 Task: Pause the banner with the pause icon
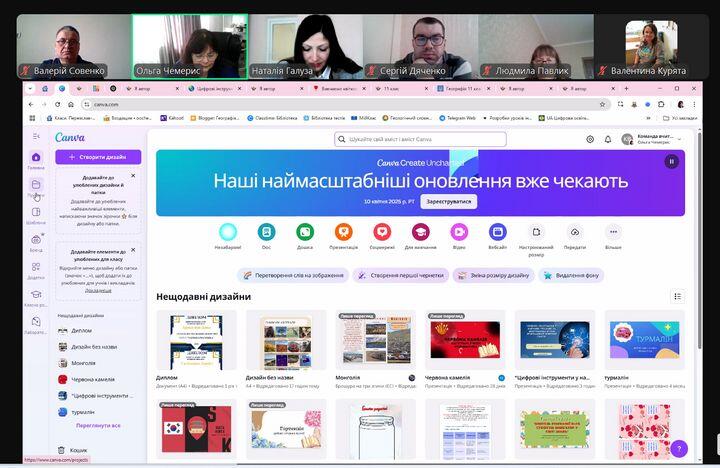click(x=671, y=162)
